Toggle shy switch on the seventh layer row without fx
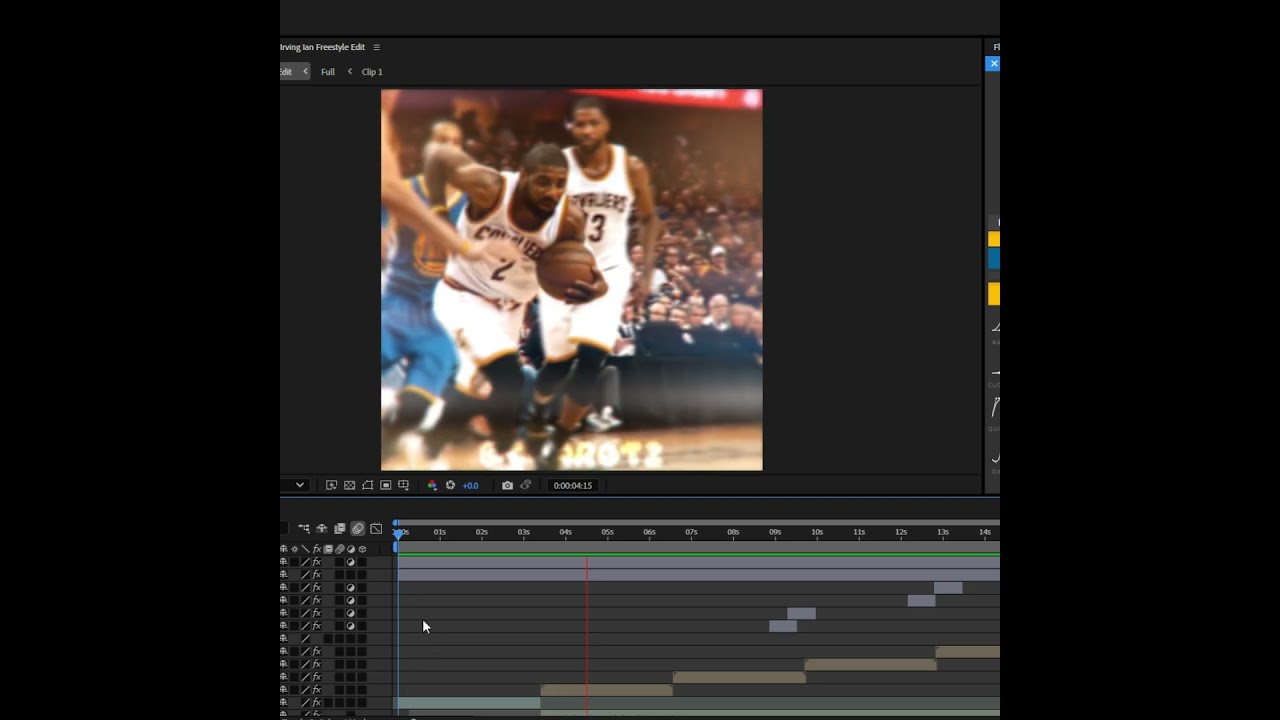 (283, 639)
